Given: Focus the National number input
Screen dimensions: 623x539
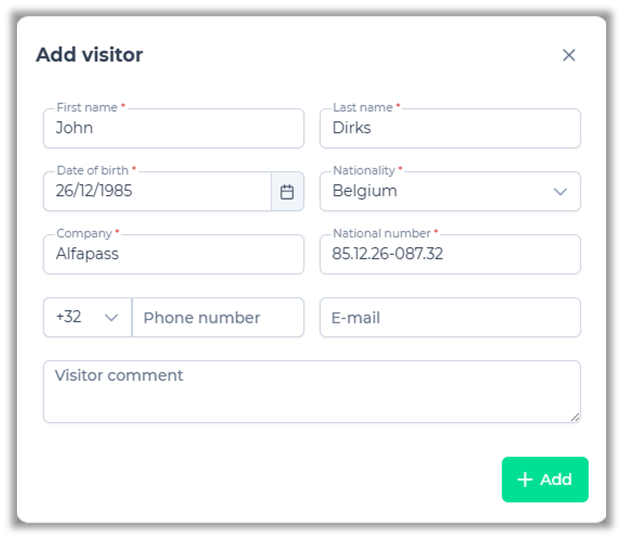Looking at the screenshot, I should [450, 255].
